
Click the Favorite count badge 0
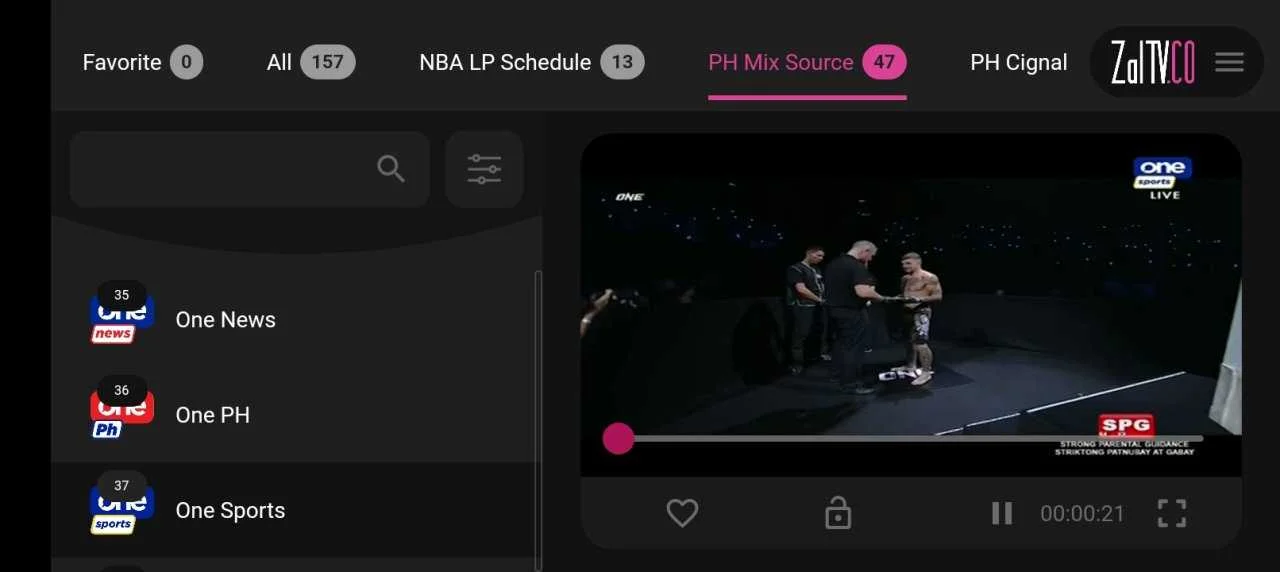(x=186, y=62)
